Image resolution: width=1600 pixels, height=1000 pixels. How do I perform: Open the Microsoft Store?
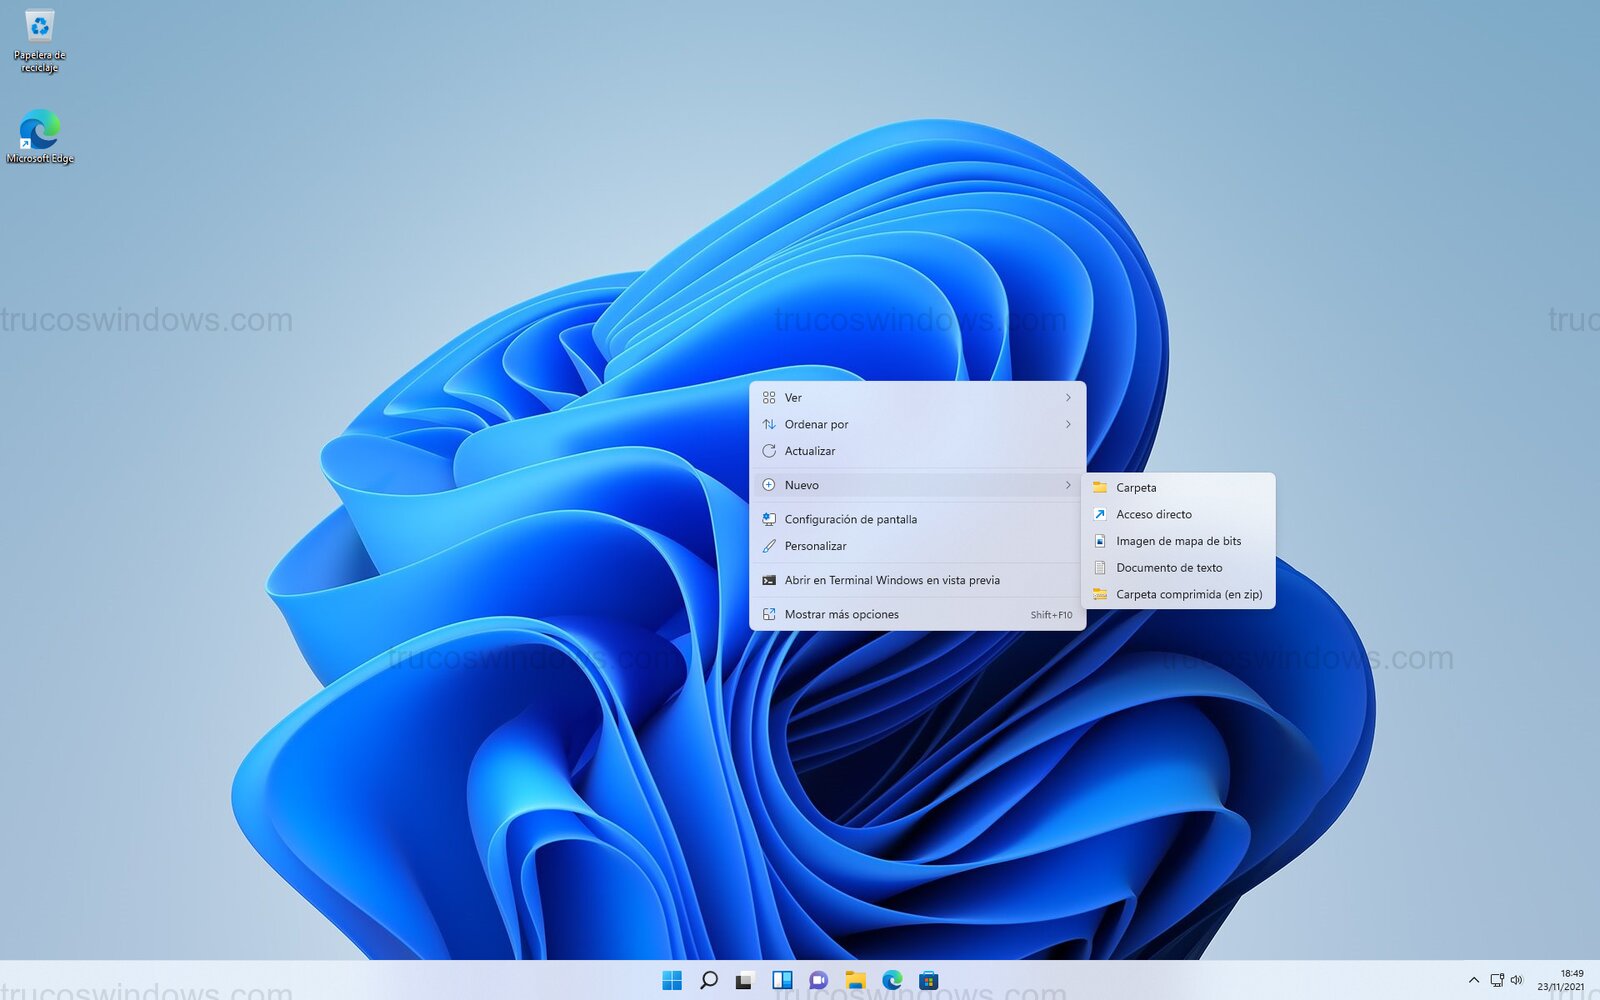coord(930,980)
